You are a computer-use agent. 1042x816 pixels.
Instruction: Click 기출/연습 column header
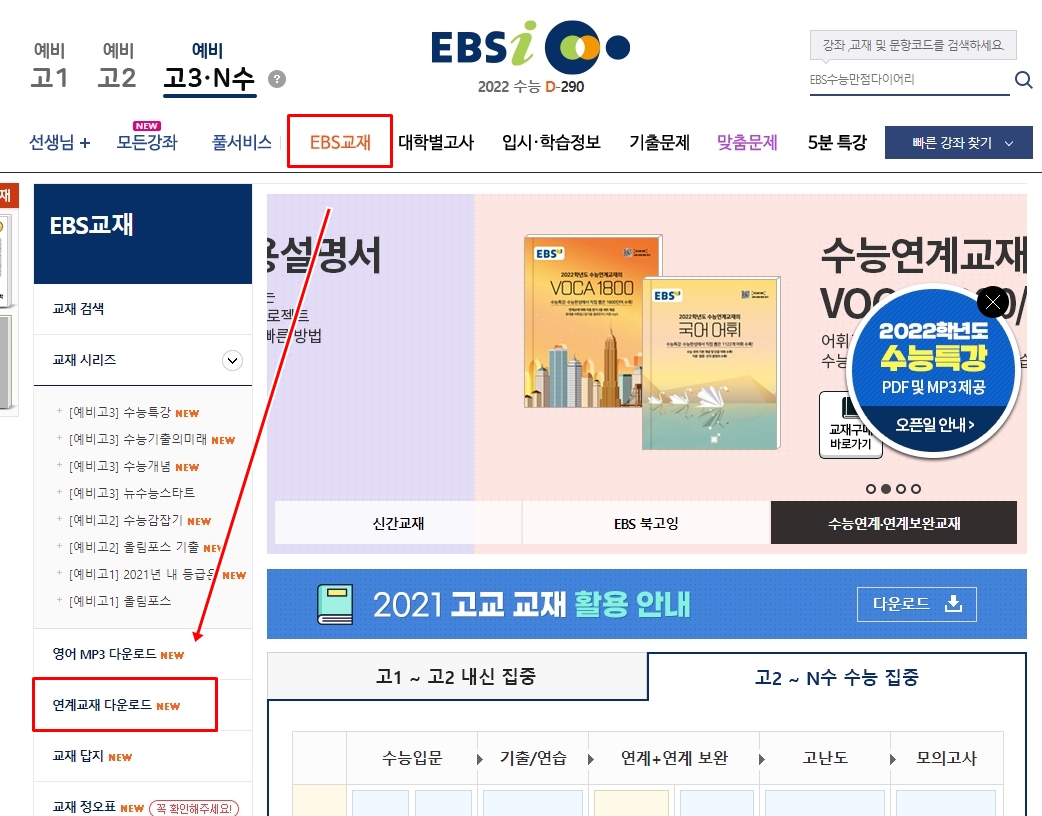(533, 758)
